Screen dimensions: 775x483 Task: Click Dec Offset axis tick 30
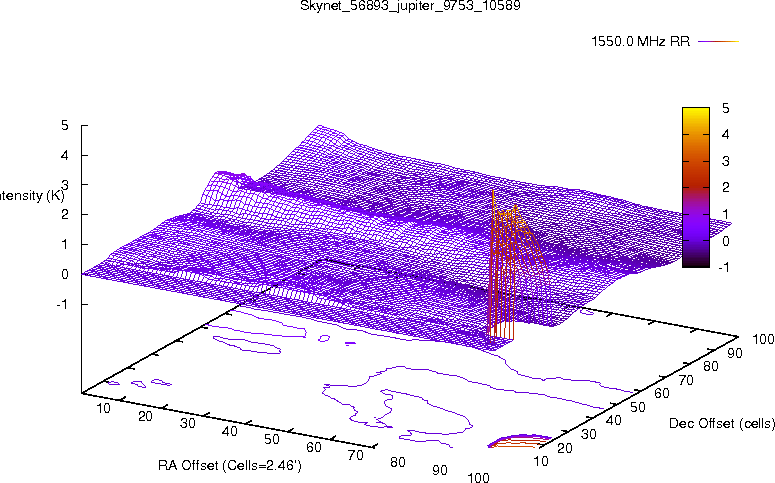pos(589,434)
